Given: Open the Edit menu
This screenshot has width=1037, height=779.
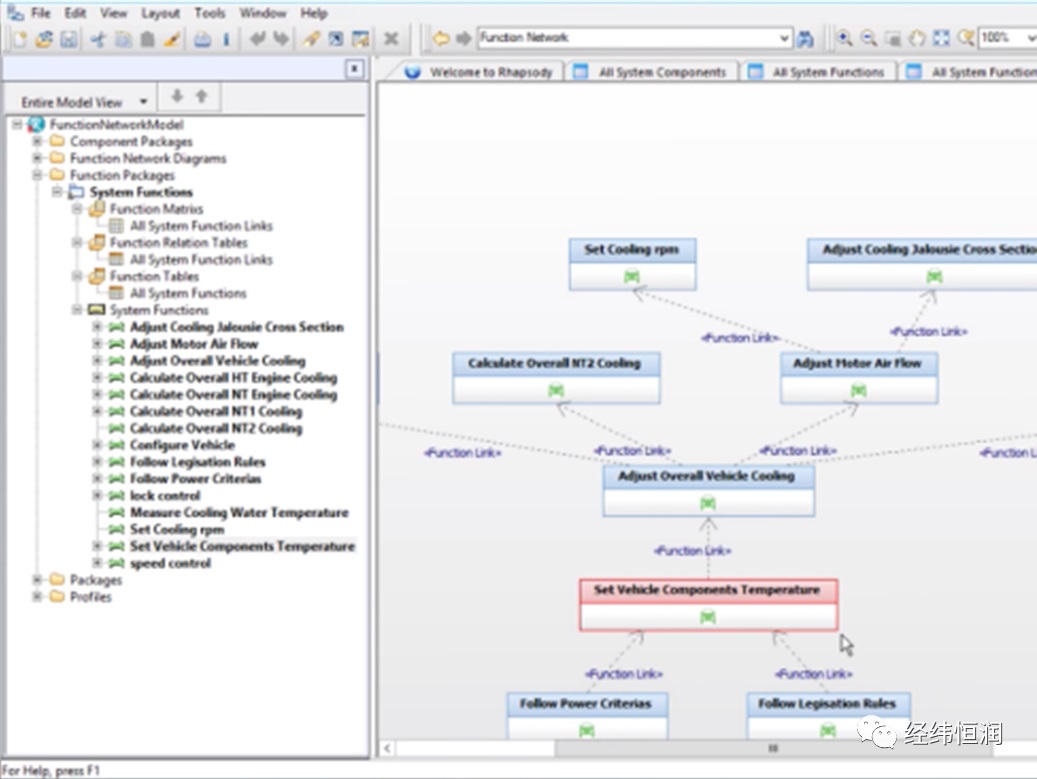Looking at the screenshot, I should tap(75, 13).
